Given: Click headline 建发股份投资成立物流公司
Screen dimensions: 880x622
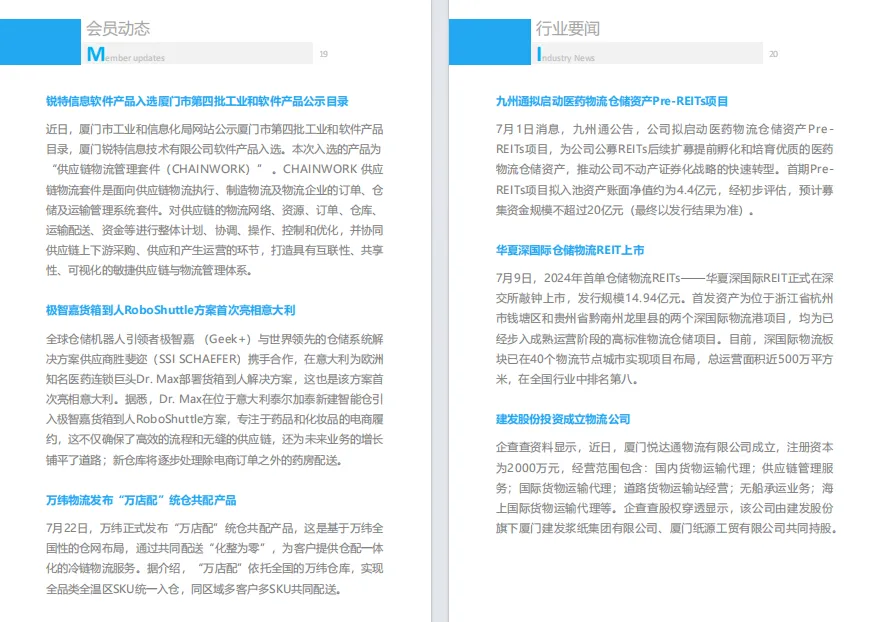Looking at the screenshot, I should click(563, 419).
